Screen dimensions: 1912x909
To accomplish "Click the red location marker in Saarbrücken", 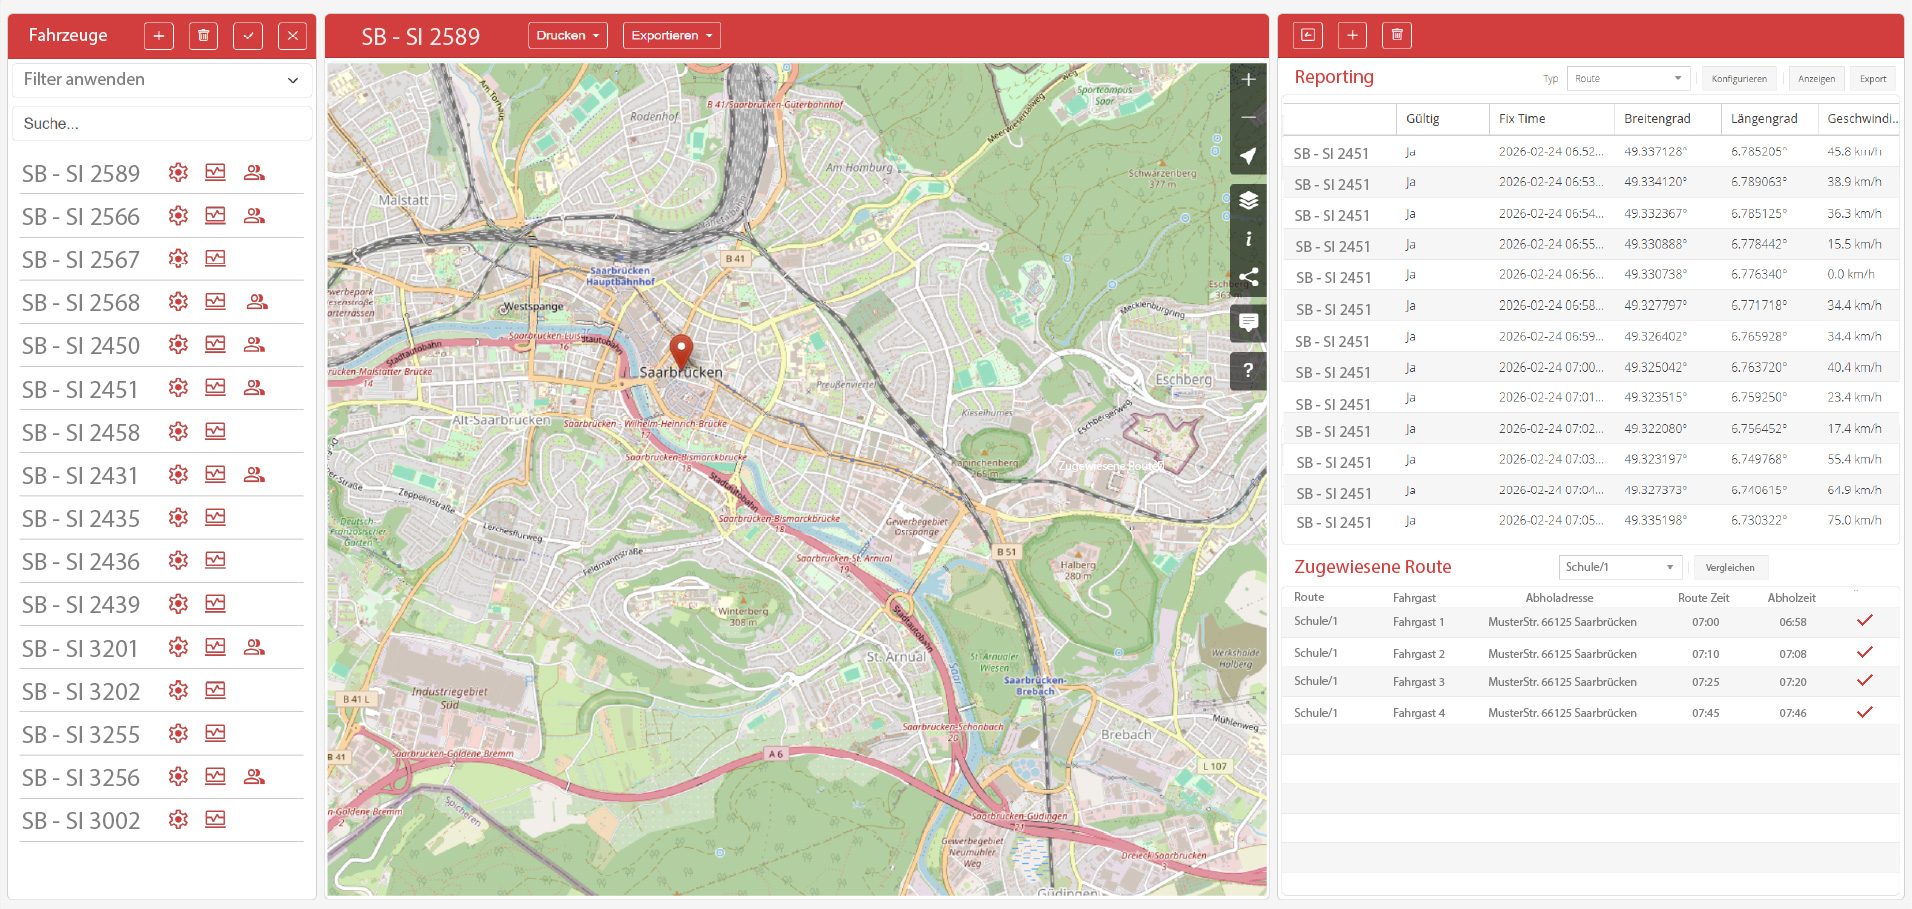I will (x=681, y=352).
